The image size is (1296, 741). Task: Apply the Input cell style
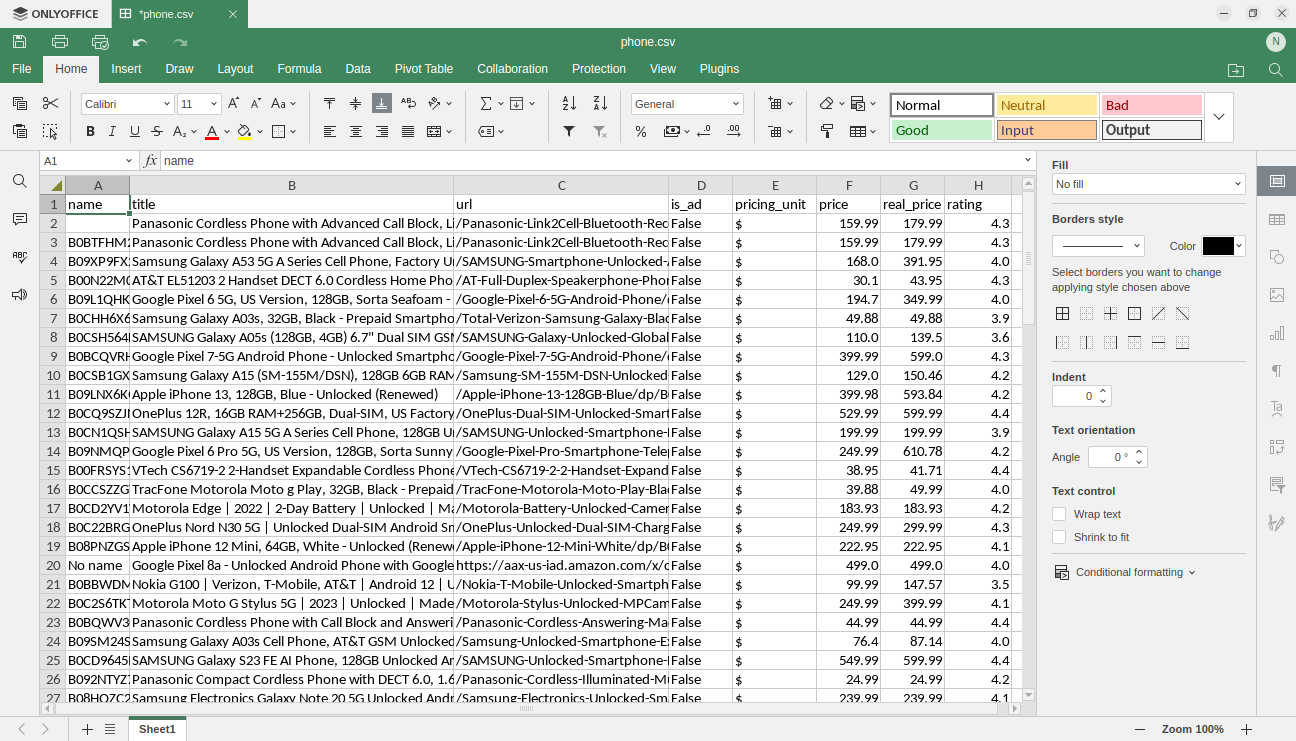1047,130
